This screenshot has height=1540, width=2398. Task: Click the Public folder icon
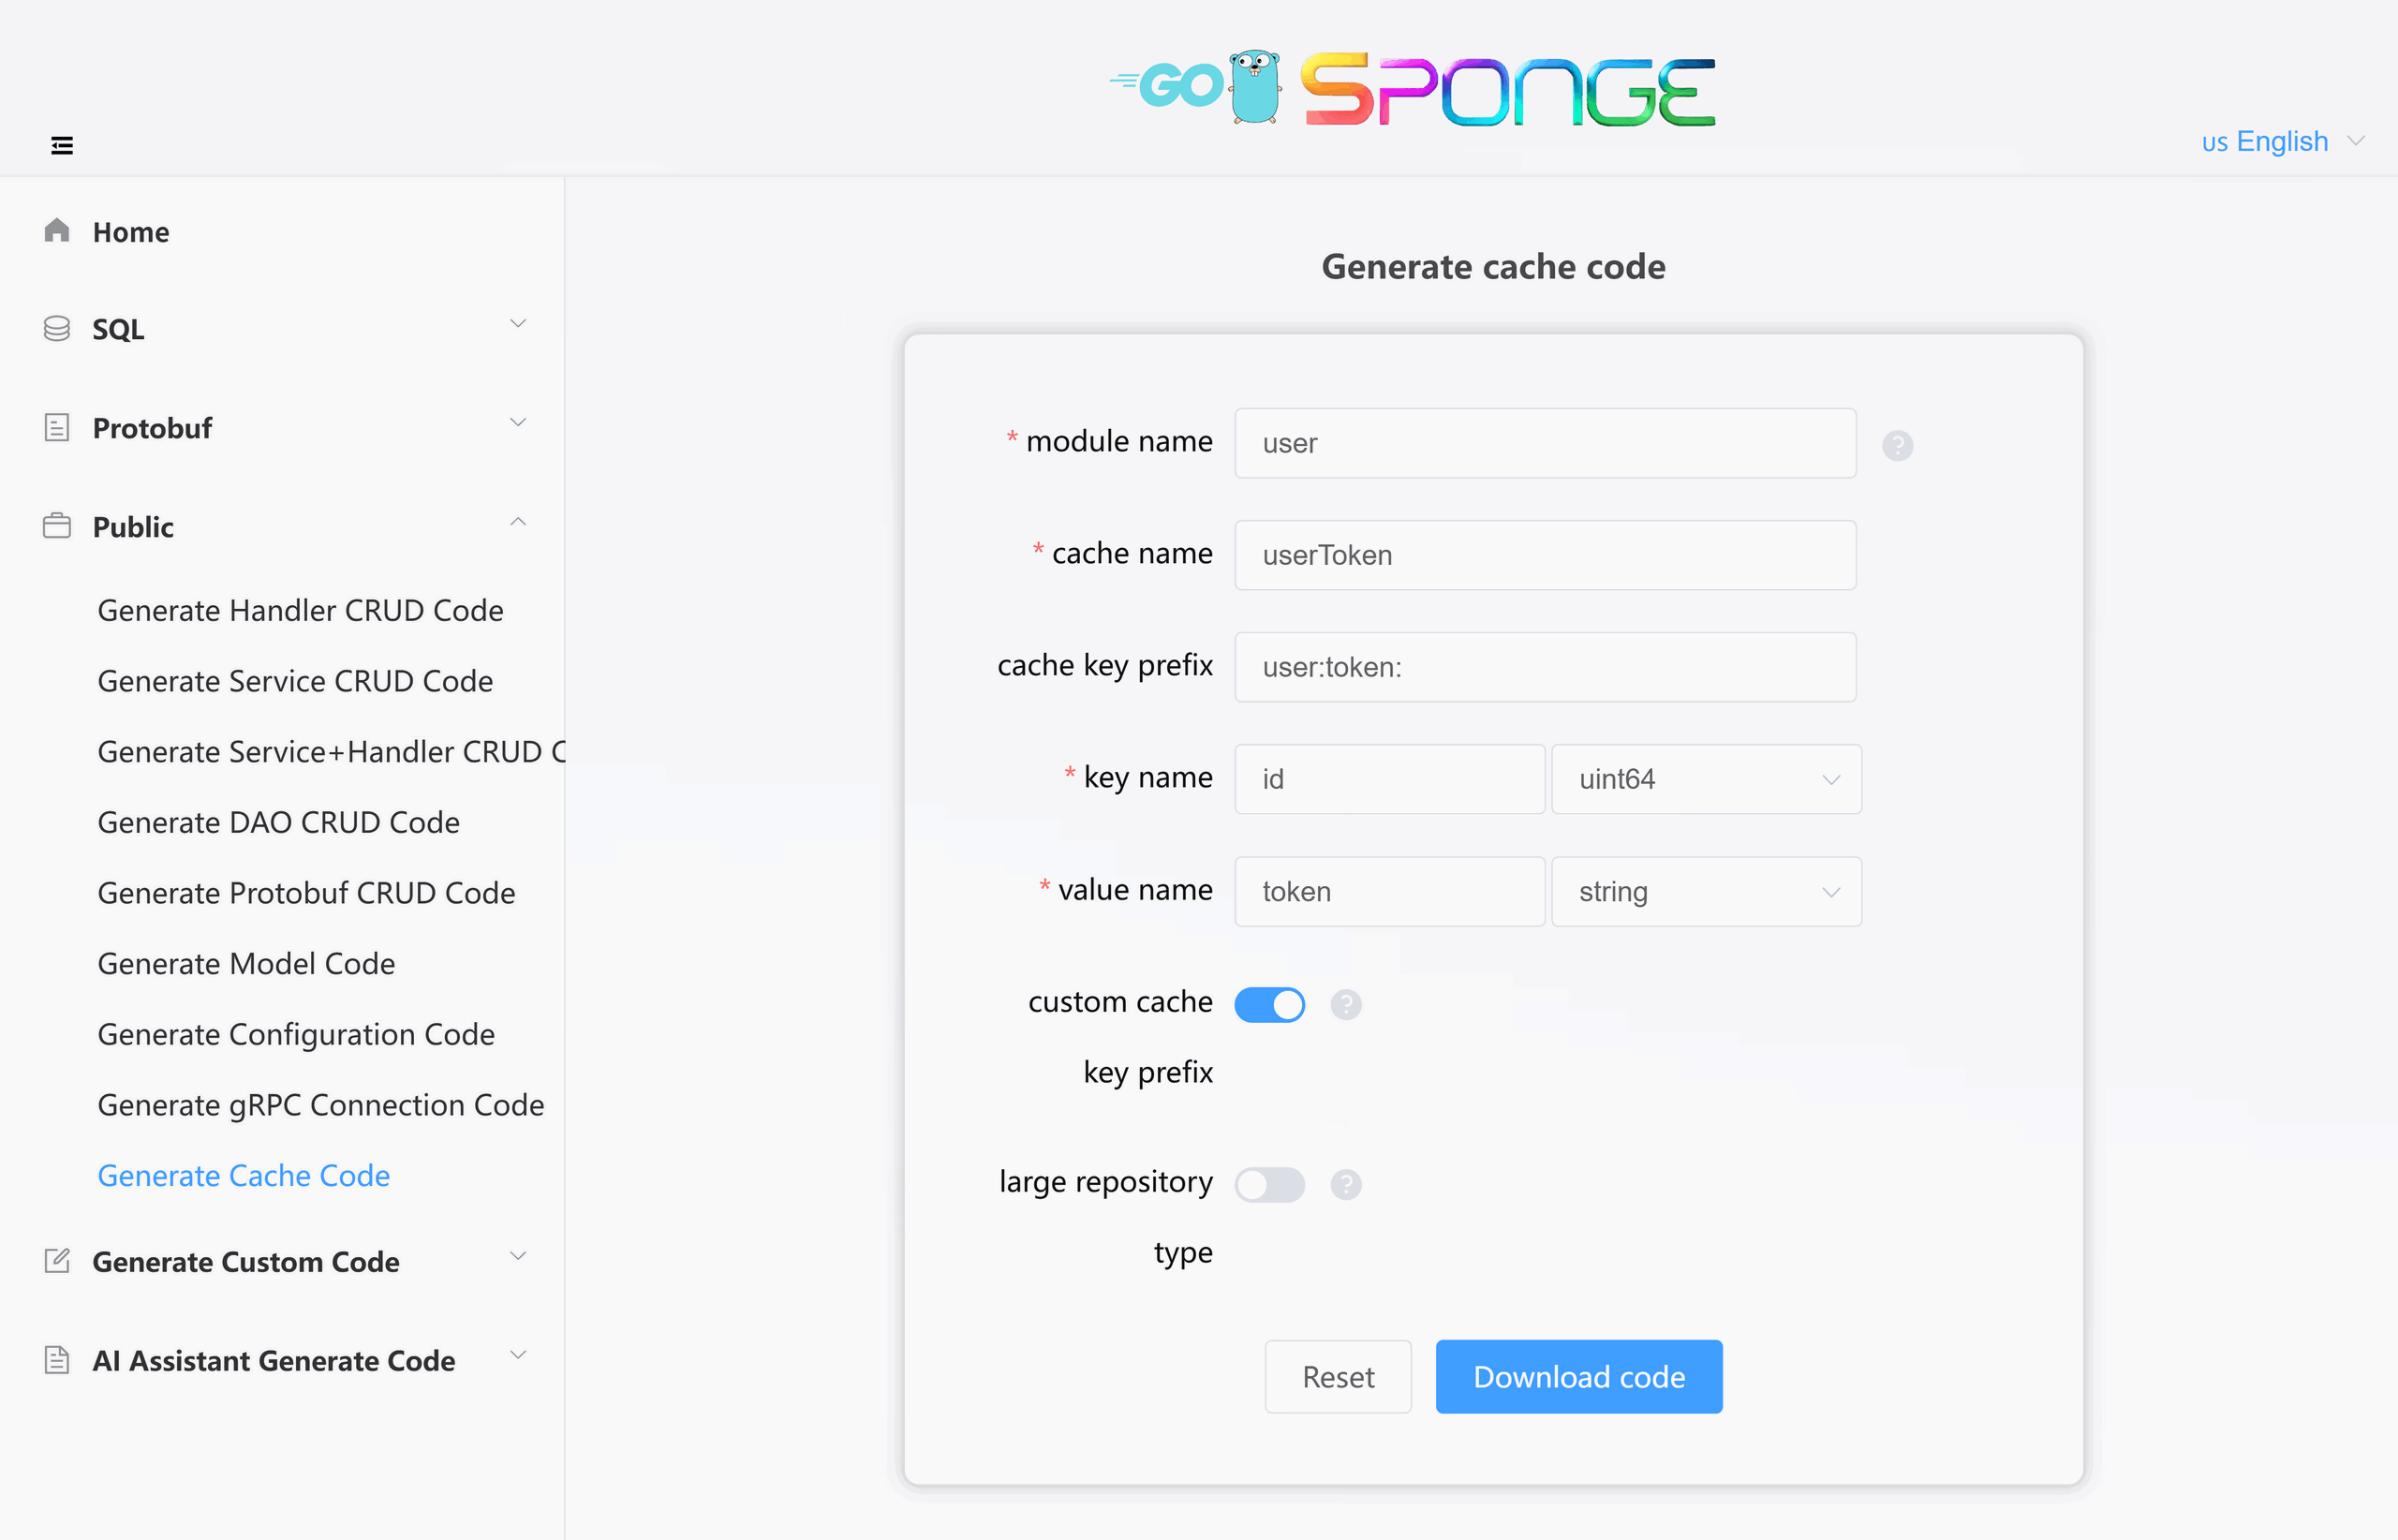pos(57,526)
